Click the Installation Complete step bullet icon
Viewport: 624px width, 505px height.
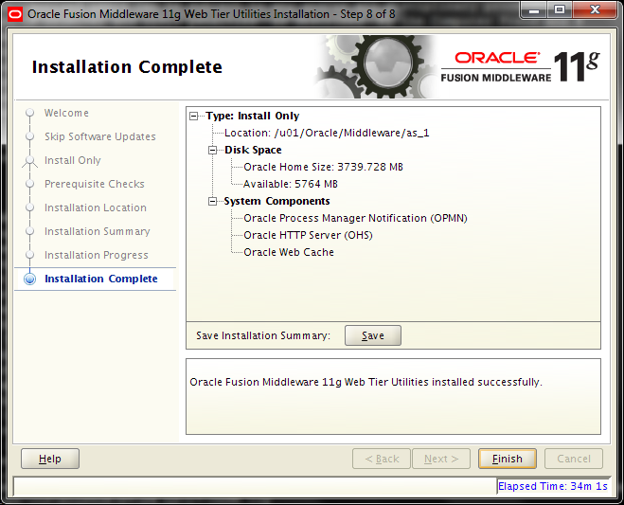[30, 279]
